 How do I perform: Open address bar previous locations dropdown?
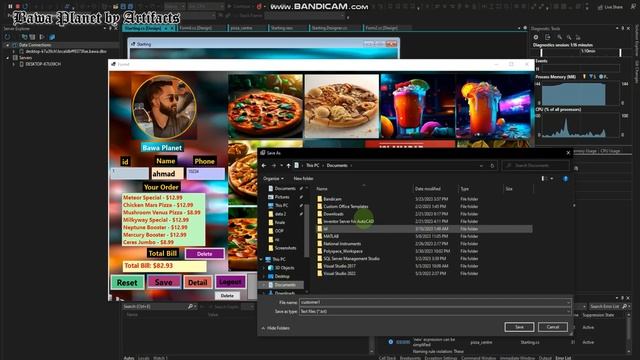(x=482, y=166)
